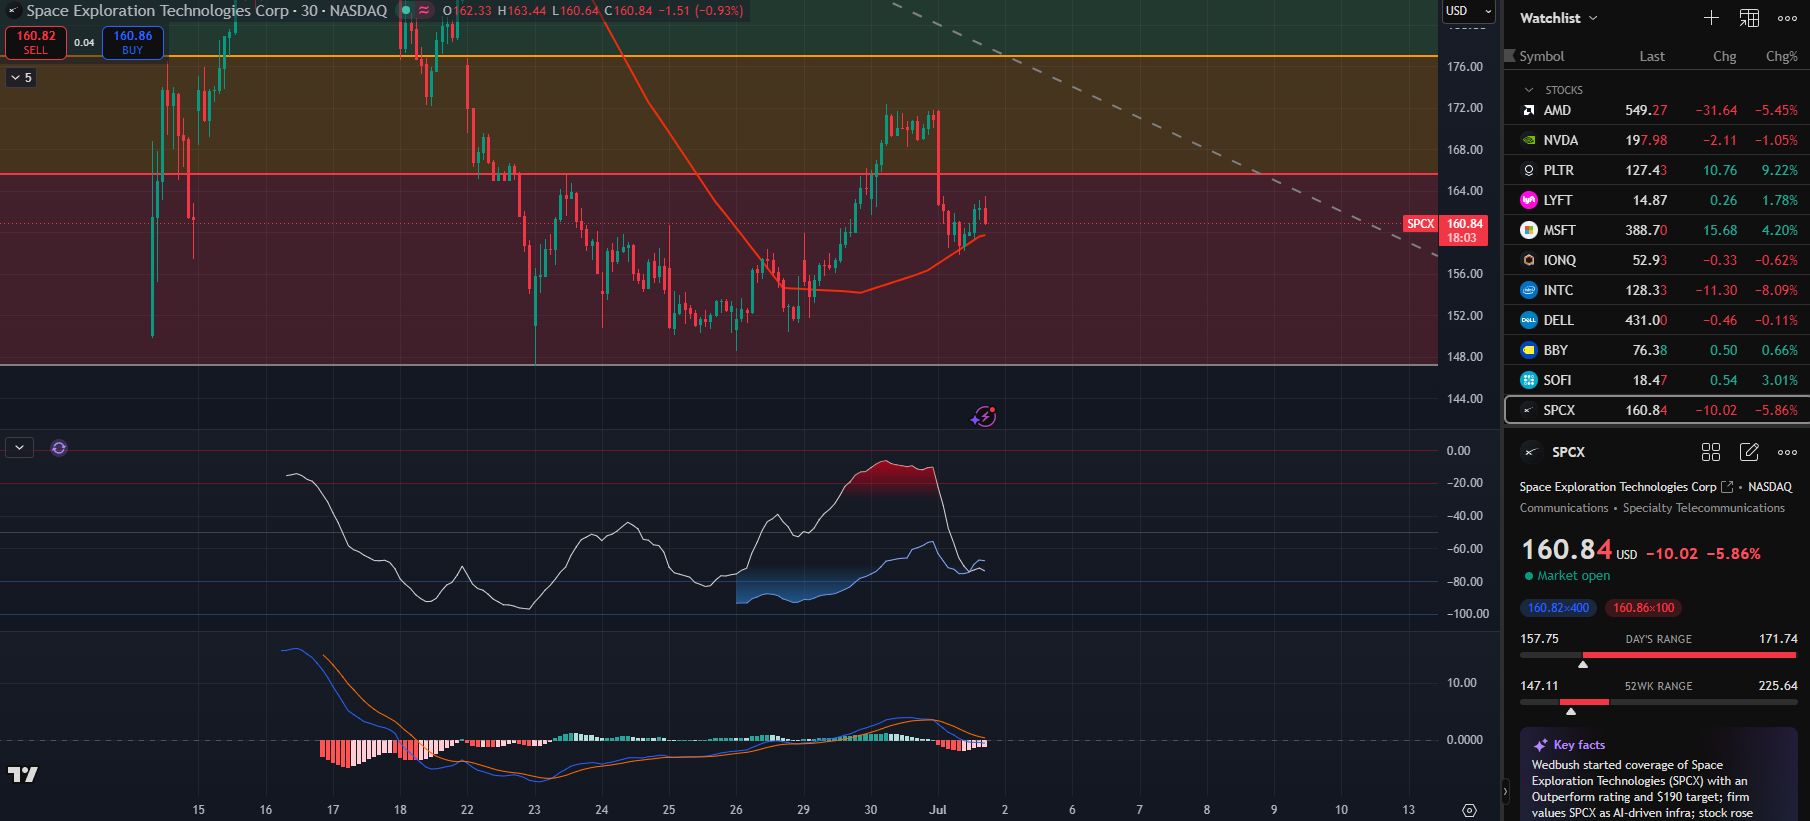Select the AMD row in the watchlist
This screenshot has height=821, width=1810.
pyautogui.click(x=1656, y=110)
